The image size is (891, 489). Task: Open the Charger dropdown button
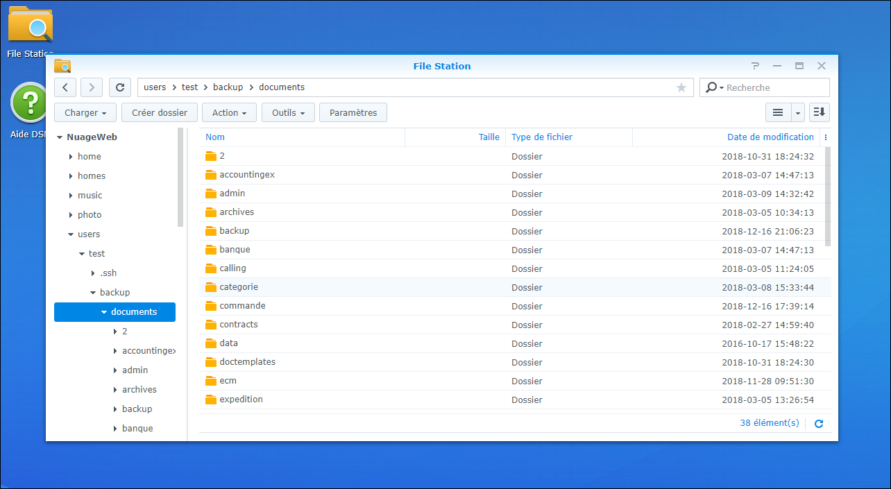85,112
